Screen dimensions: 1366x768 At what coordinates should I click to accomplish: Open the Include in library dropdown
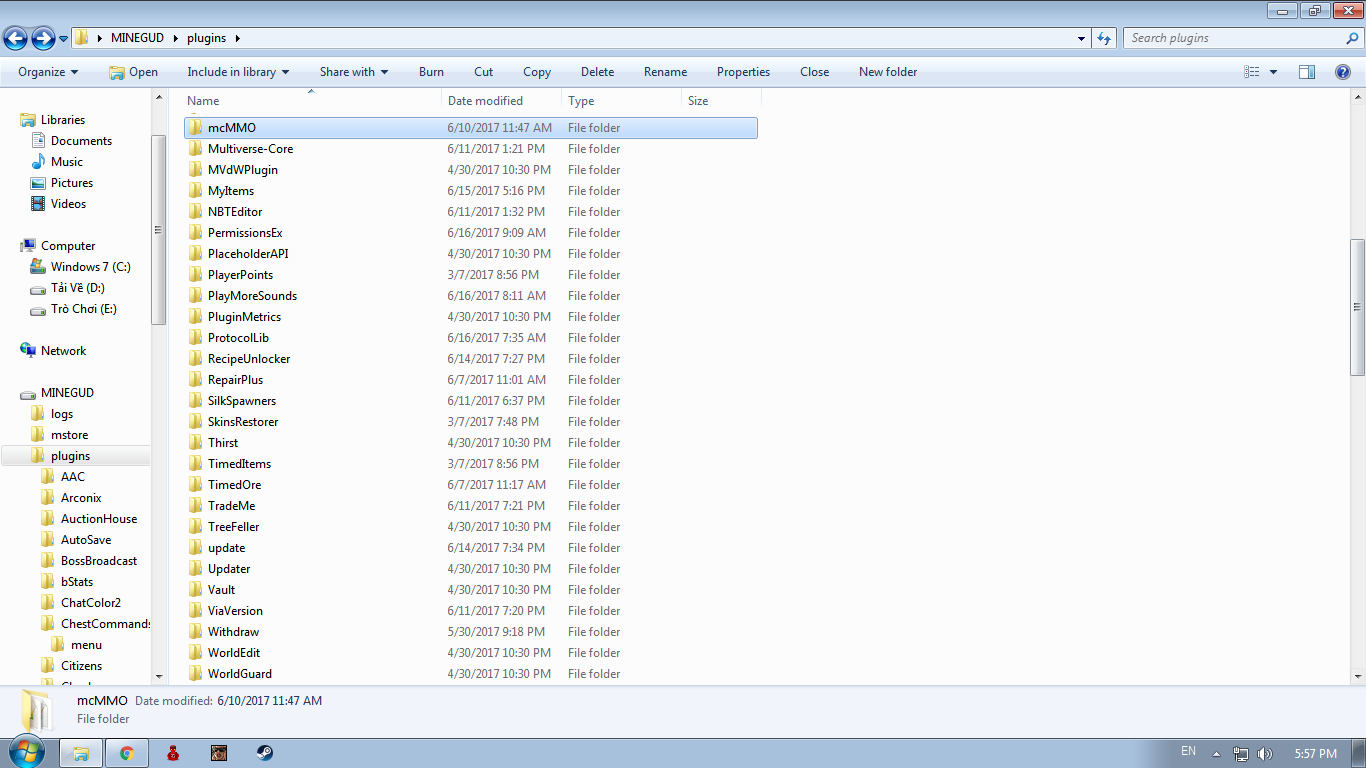tap(238, 72)
